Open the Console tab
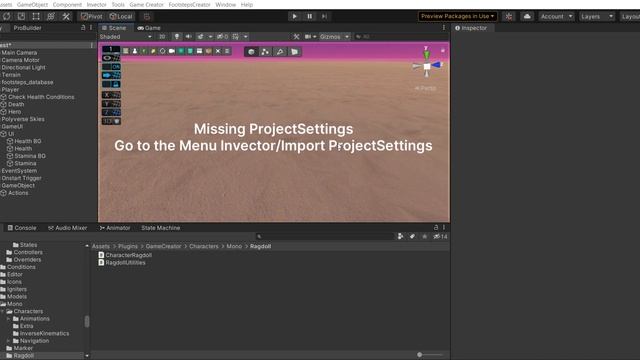 point(22,228)
